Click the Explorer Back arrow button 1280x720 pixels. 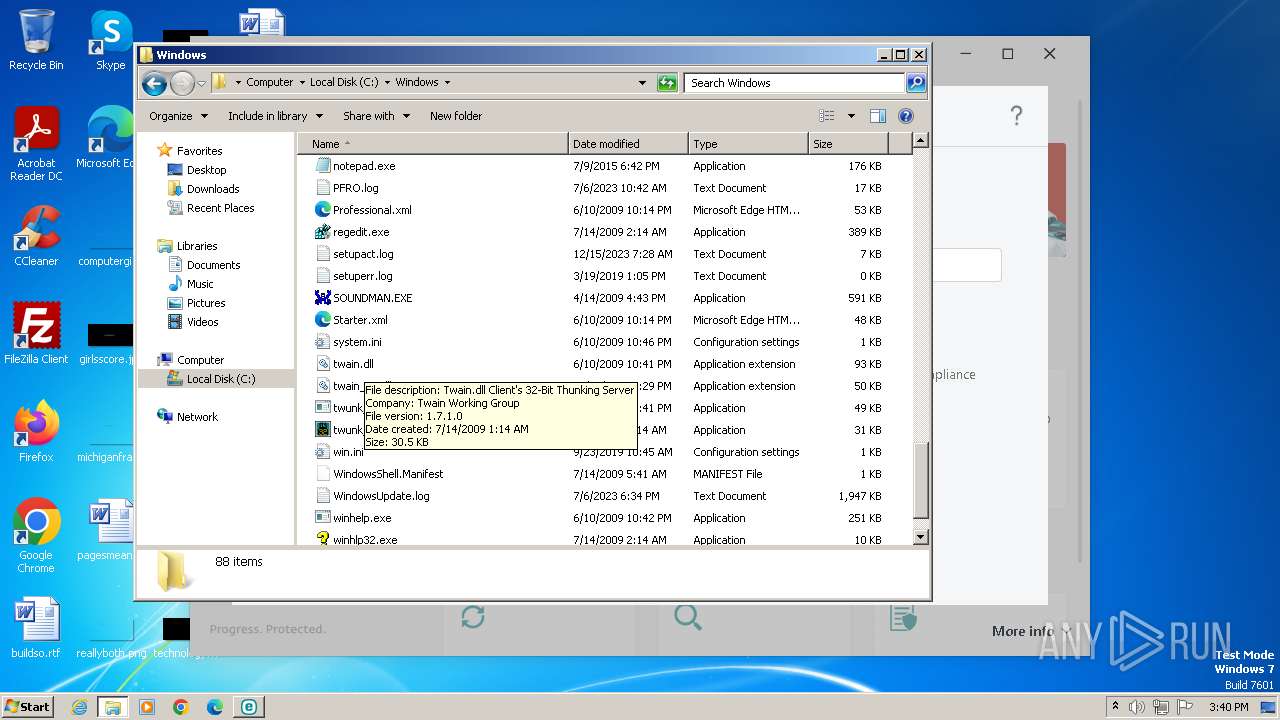(x=154, y=83)
